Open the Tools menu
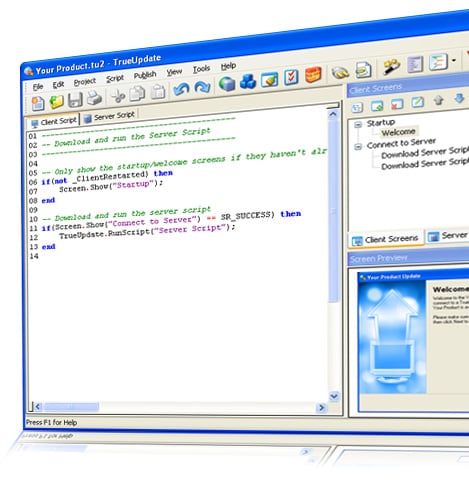 pos(201,69)
